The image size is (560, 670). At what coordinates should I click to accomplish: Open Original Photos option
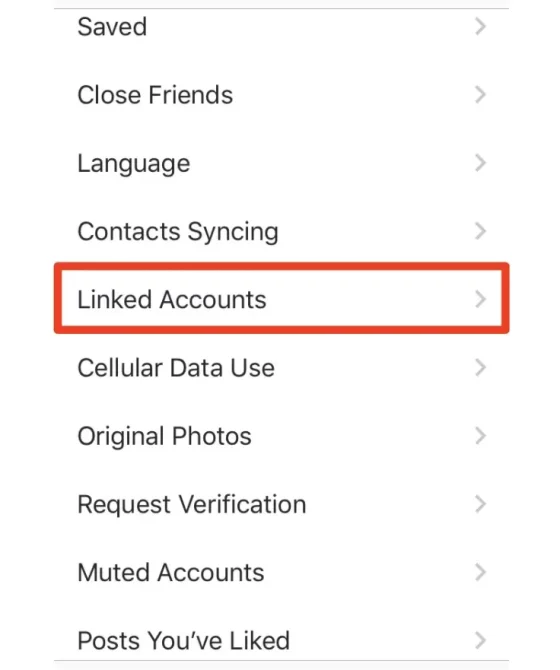click(281, 436)
